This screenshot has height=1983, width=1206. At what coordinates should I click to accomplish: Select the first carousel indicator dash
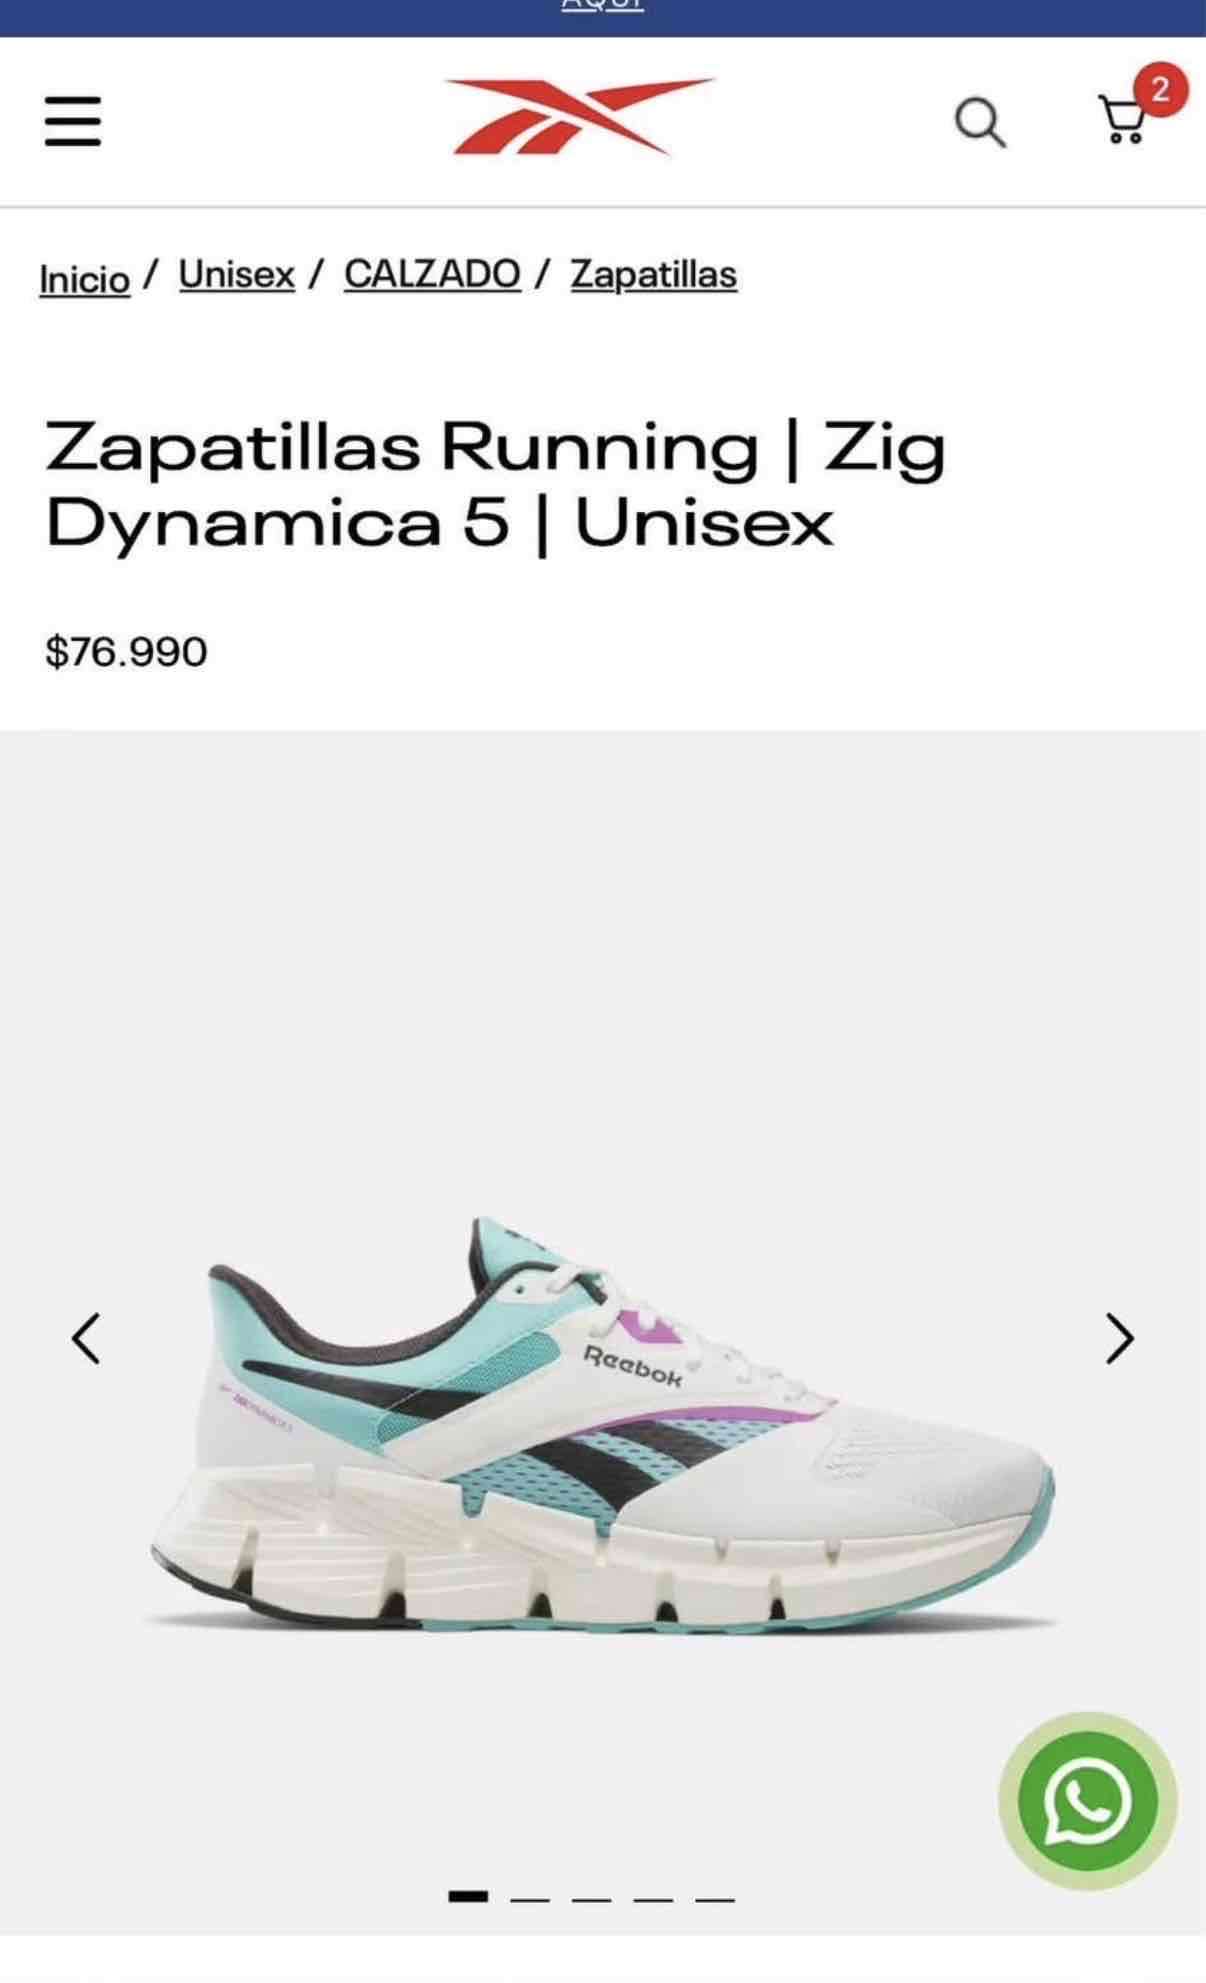pyautogui.click(x=468, y=1896)
